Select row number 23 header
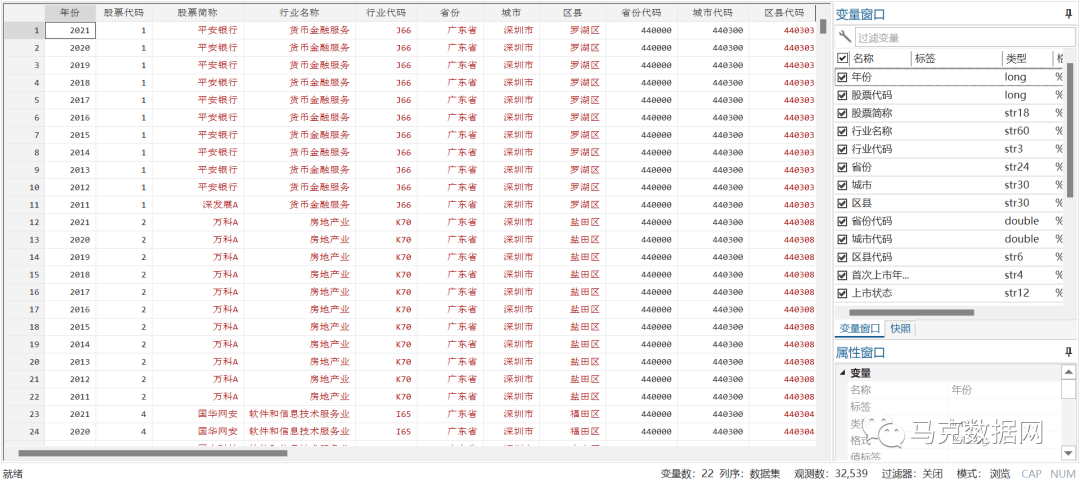The height and width of the screenshot is (480, 1080). point(25,414)
